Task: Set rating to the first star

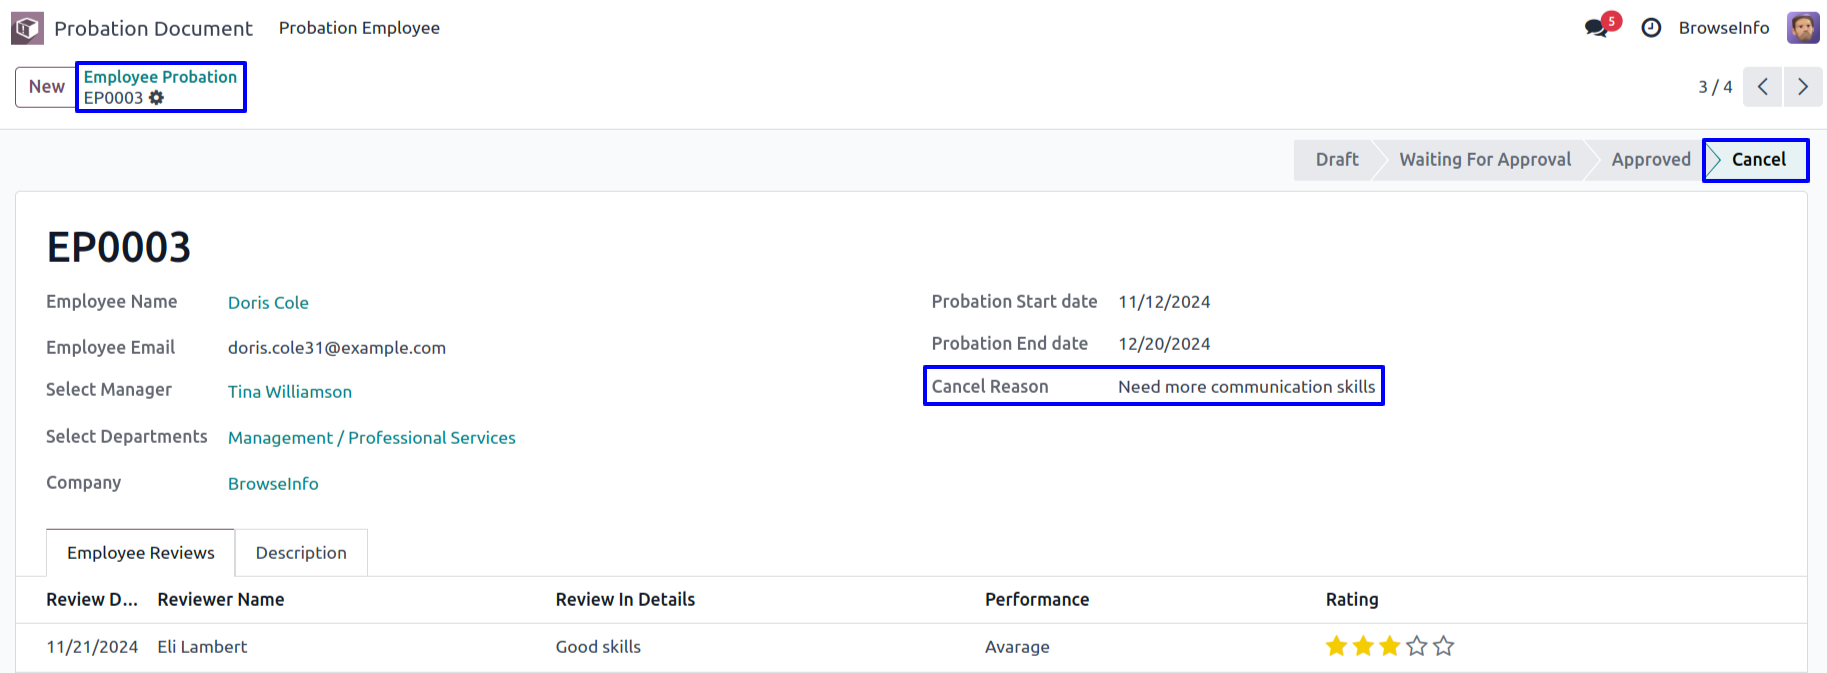Action: coord(1336,646)
